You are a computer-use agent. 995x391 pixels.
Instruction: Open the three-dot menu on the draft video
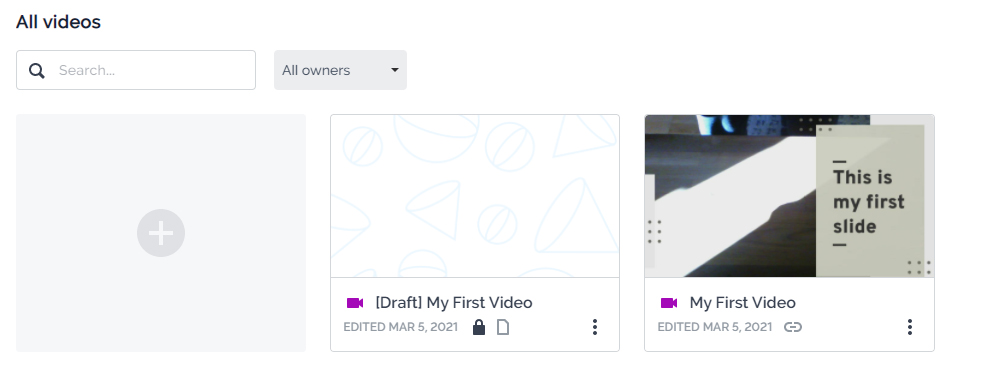[595, 327]
